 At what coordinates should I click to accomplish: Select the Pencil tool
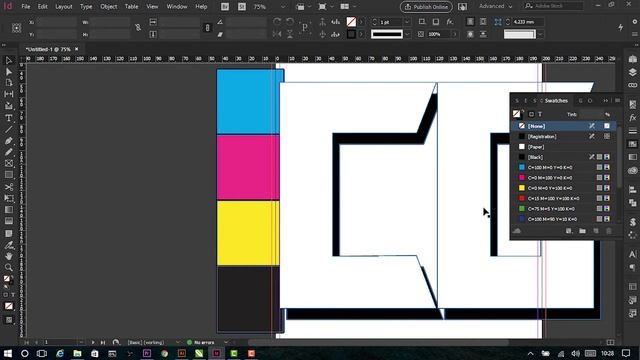tap(9, 152)
